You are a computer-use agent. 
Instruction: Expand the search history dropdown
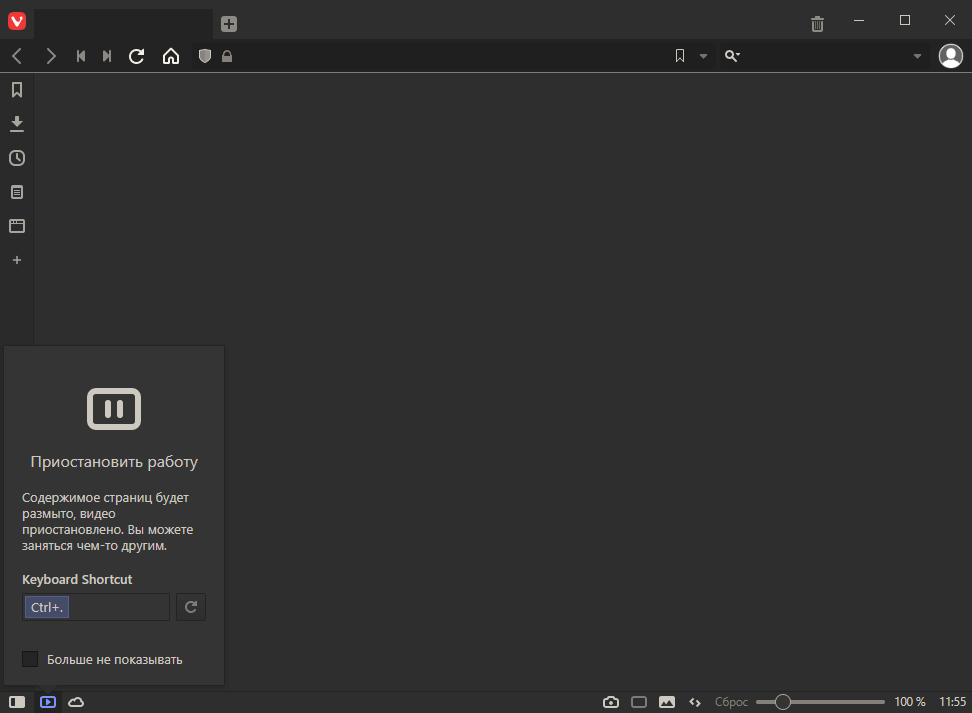(x=917, y=56)
